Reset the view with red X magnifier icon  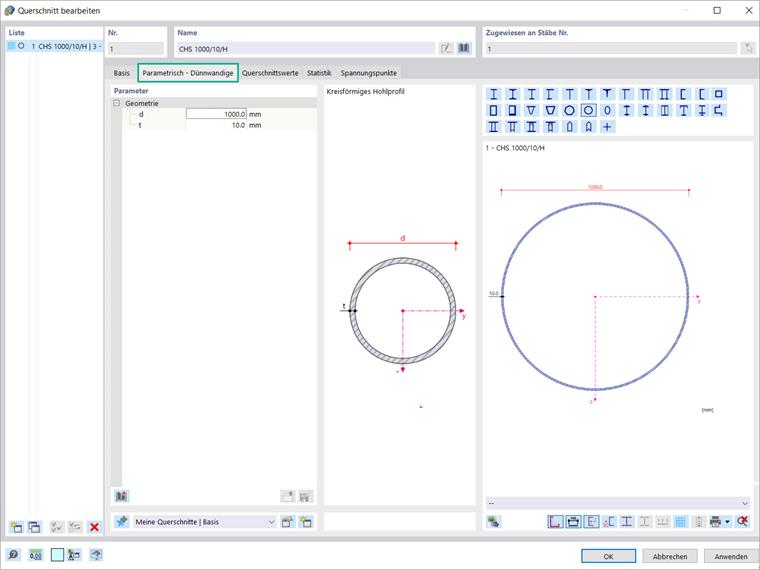(x=742, y=522)
